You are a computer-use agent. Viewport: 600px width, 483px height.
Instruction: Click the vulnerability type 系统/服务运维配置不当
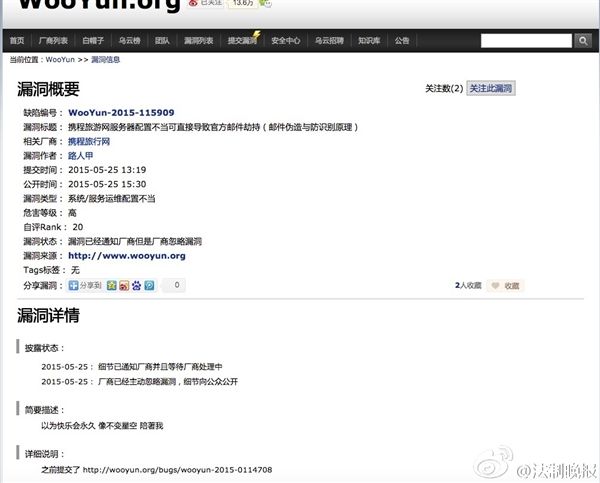click(x=112, y=199)
